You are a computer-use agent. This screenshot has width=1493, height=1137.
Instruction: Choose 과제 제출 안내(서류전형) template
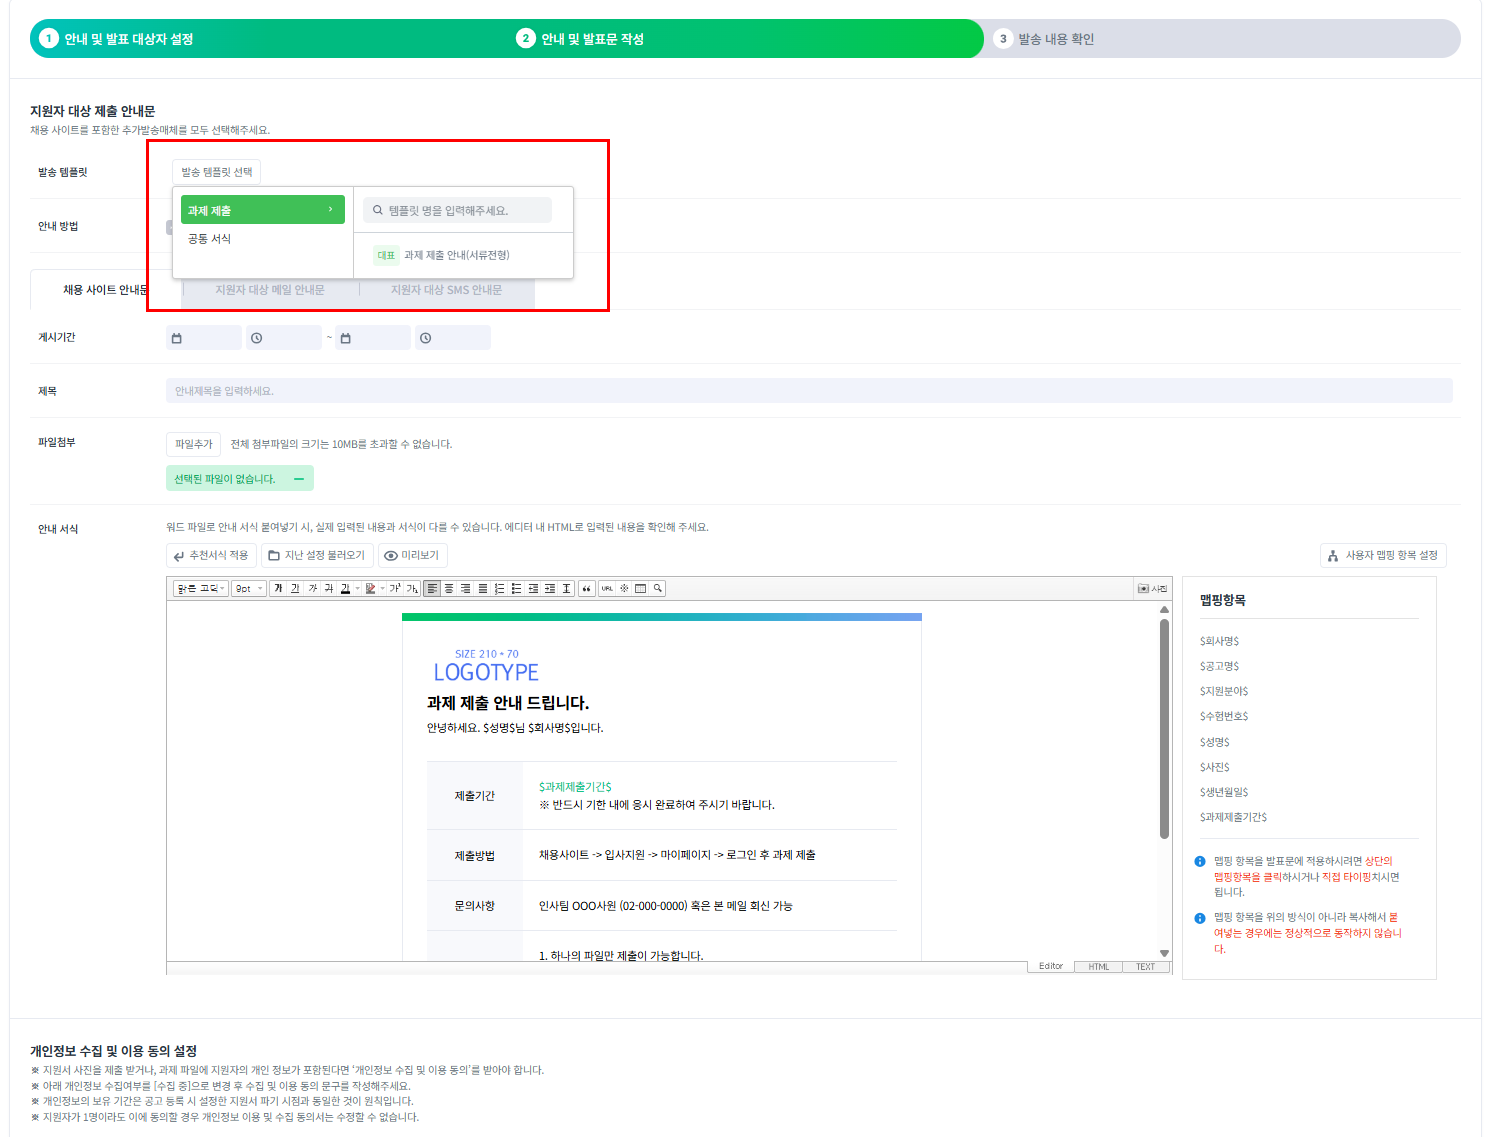456,255
